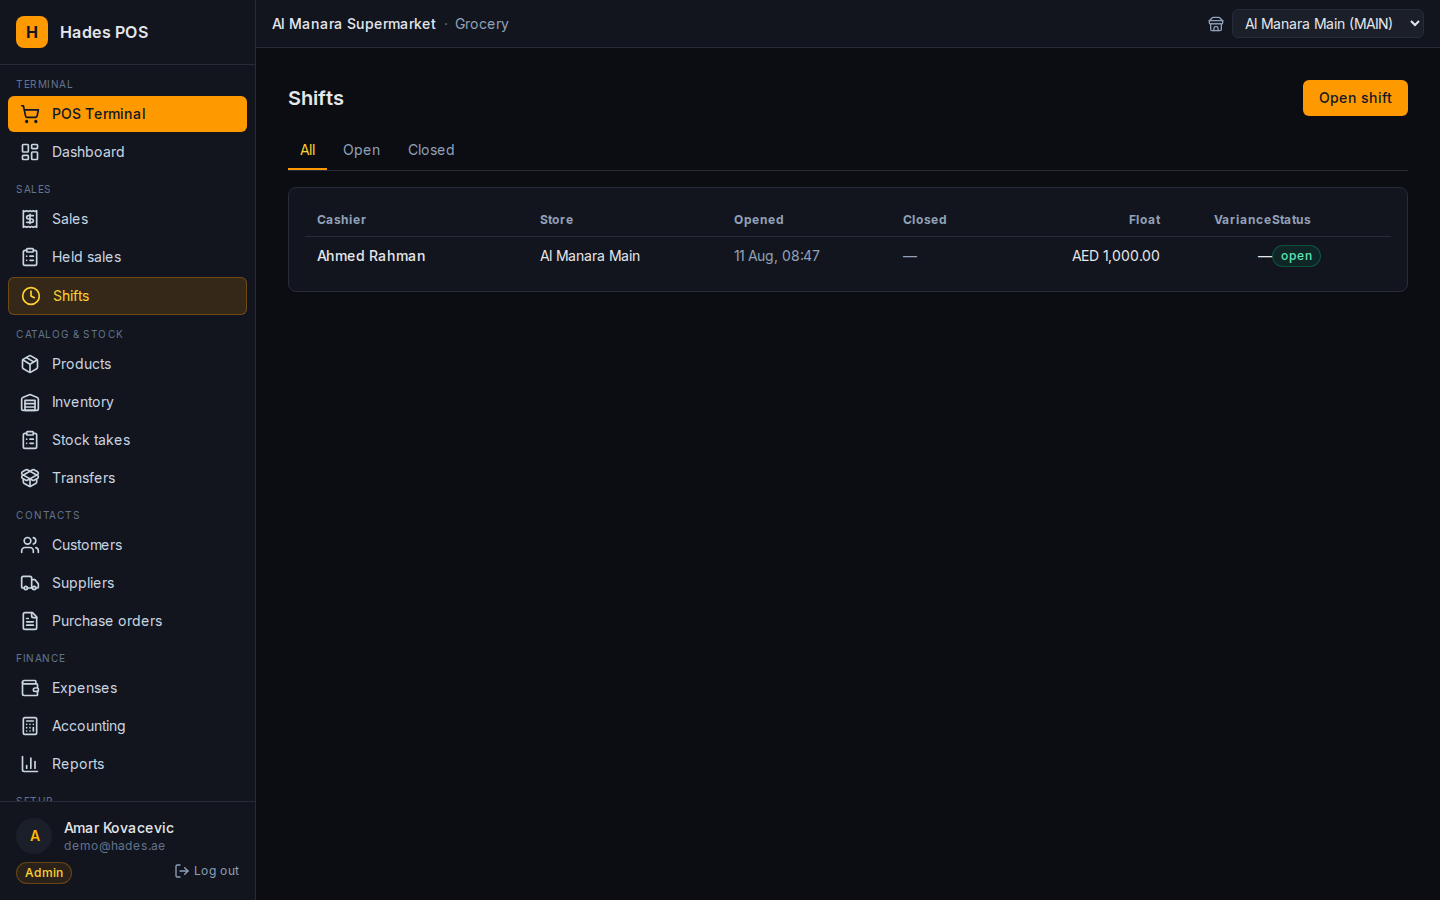
Task: Open Accounting in sidebar
Action: [x=127, y=726]
